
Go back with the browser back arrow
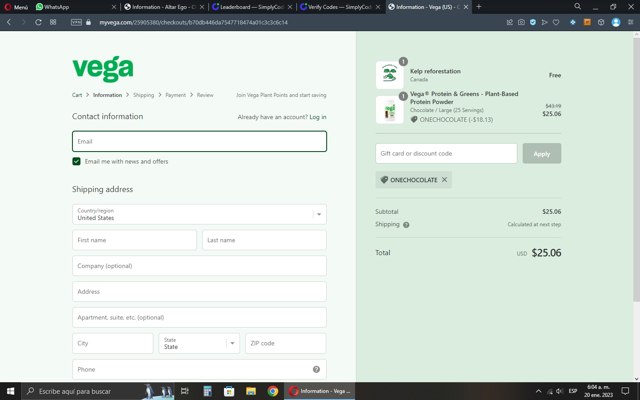[x=9, y=22]
